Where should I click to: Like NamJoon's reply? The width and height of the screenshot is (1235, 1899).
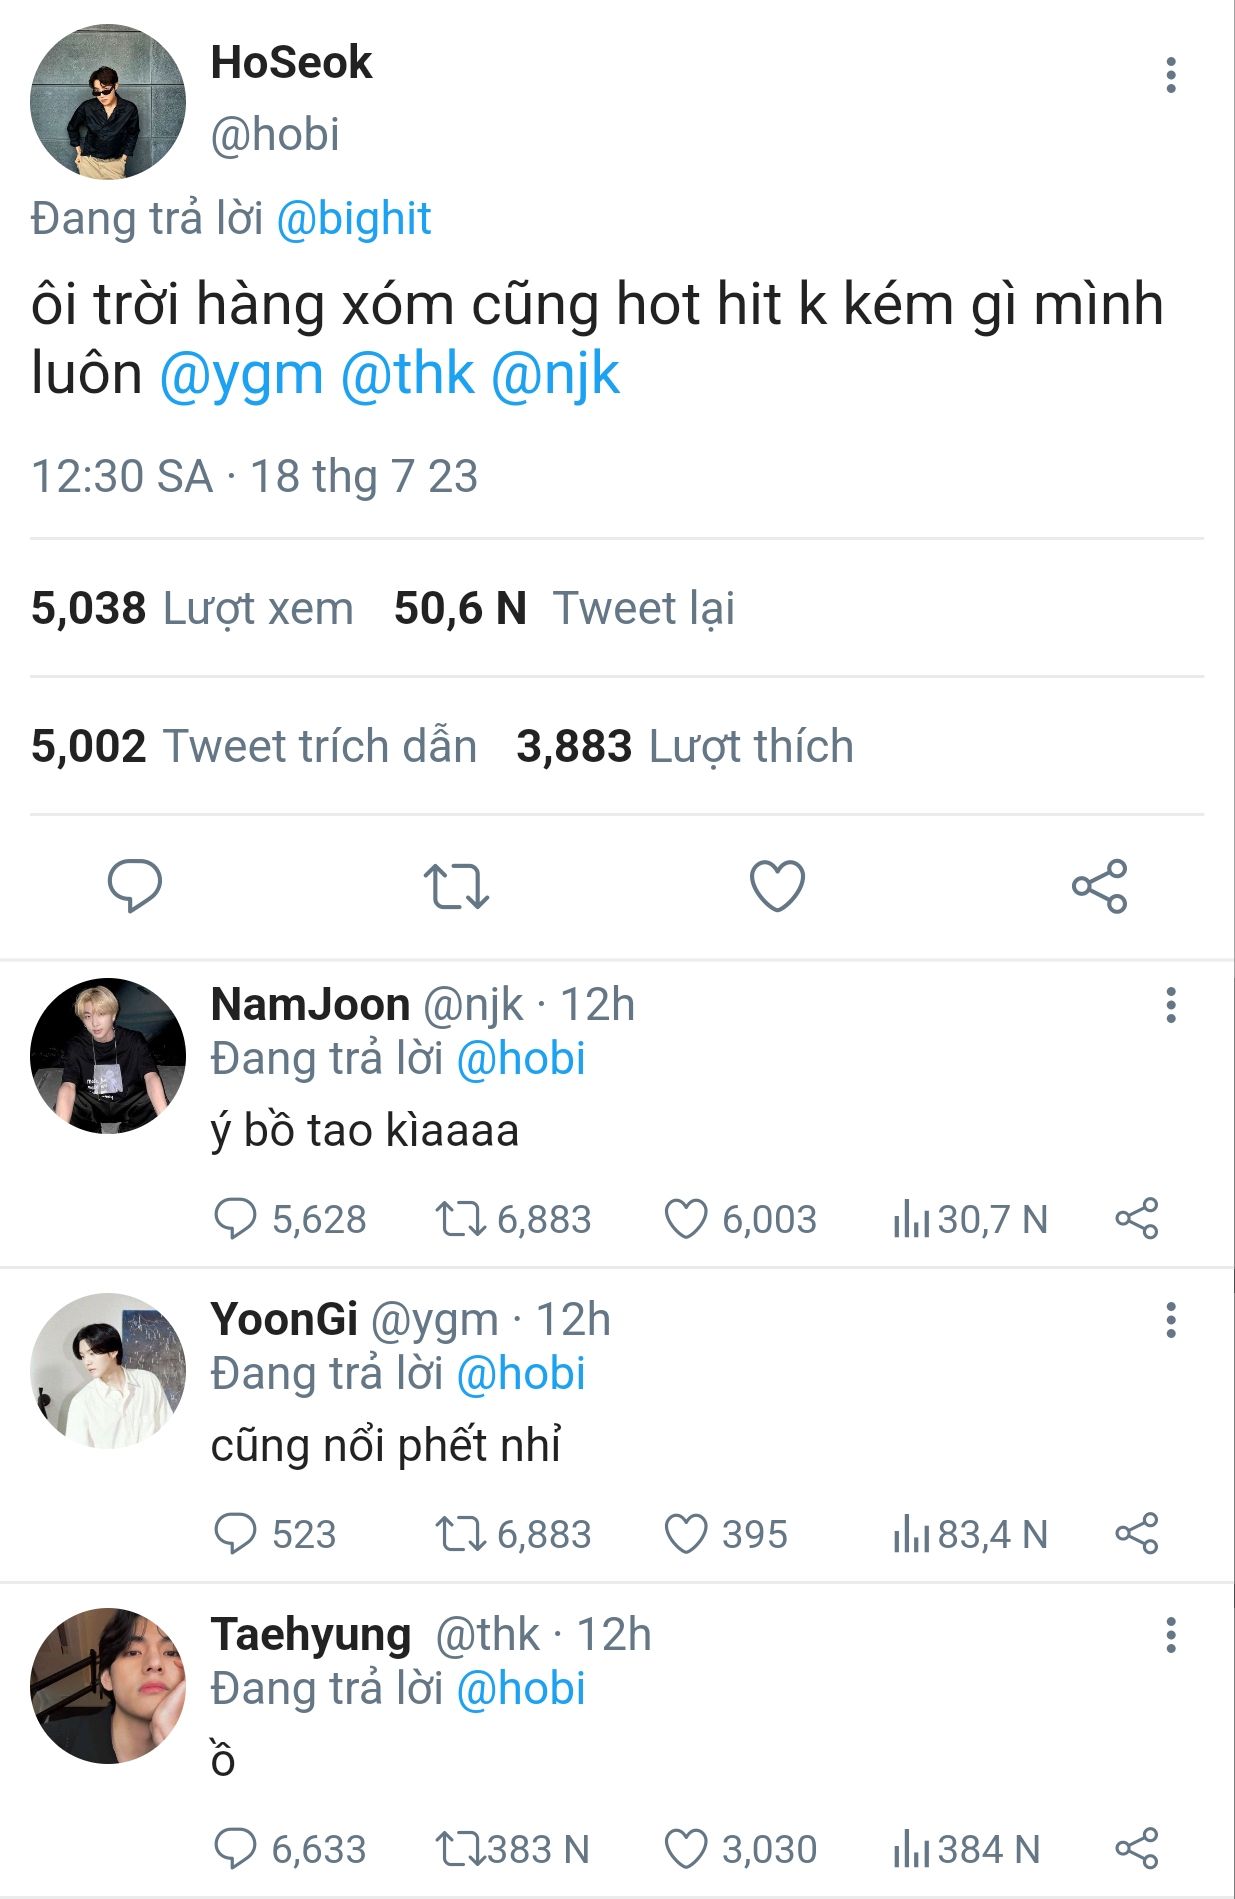(x=686, y=1220)
